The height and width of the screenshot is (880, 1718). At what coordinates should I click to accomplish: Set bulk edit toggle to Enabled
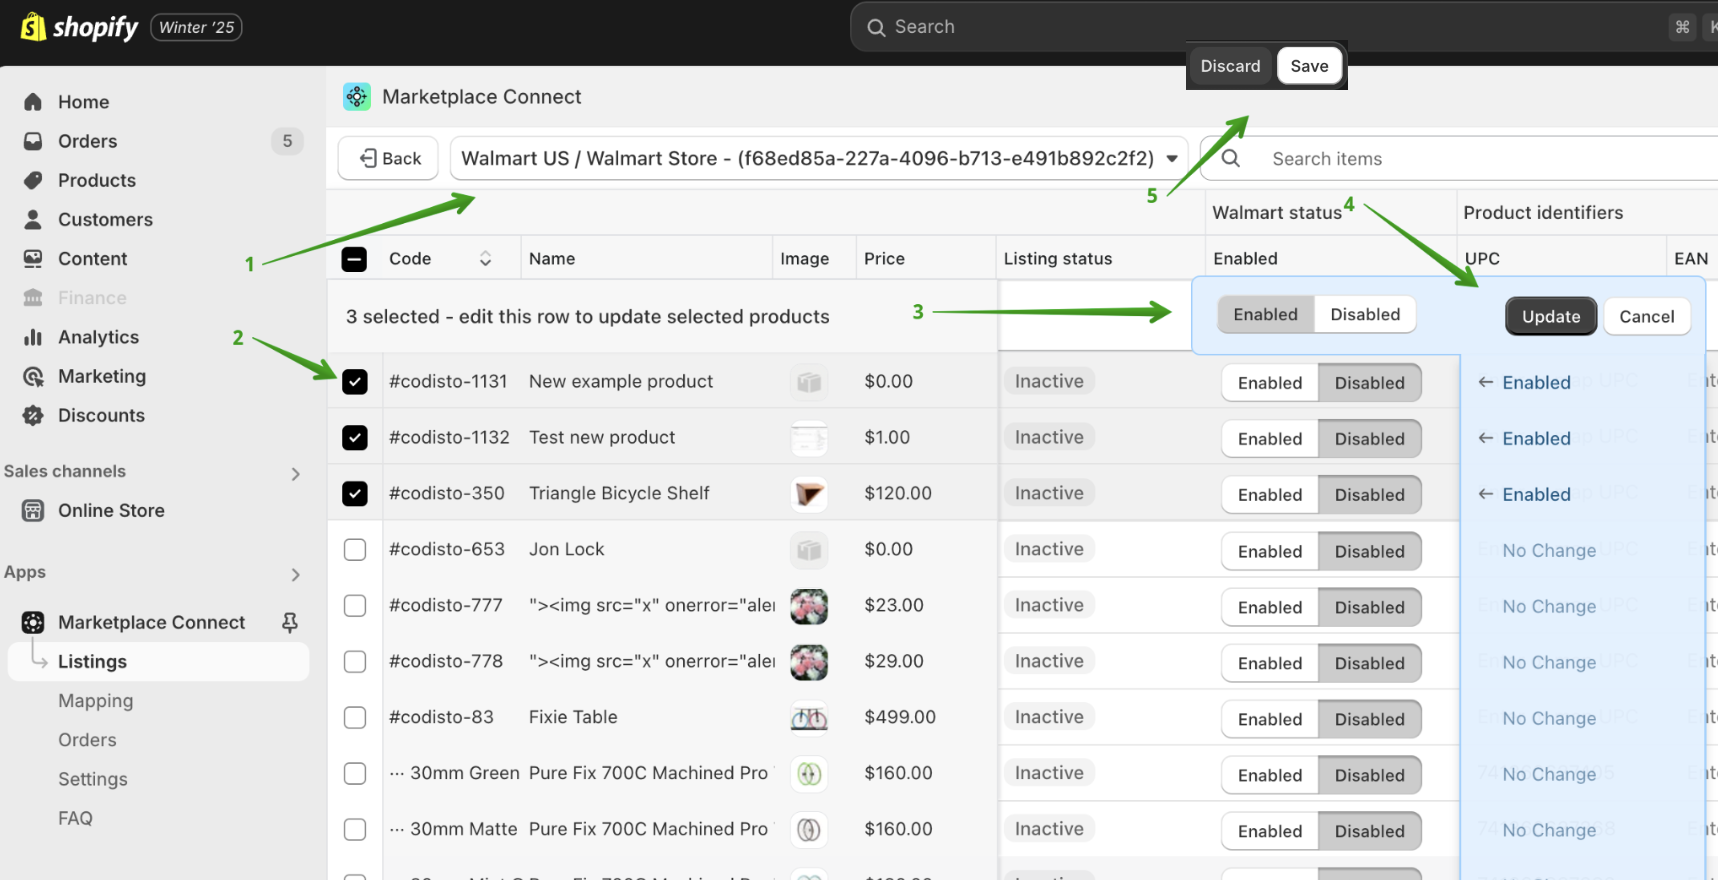tap(1265, 315)
